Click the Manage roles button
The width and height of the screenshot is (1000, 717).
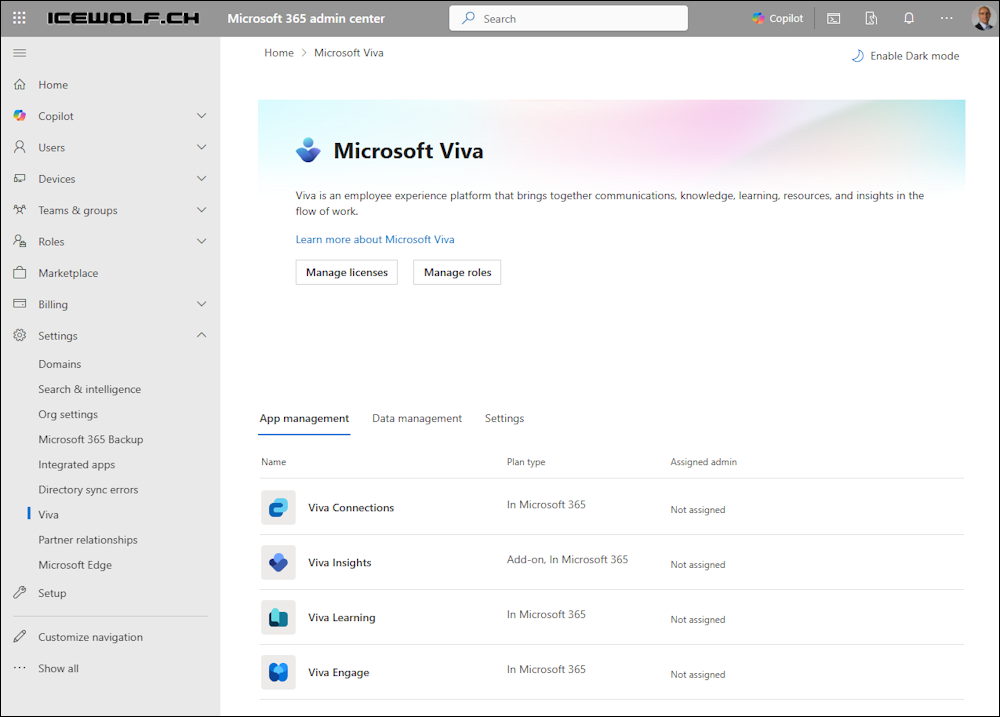click(457, 272)
